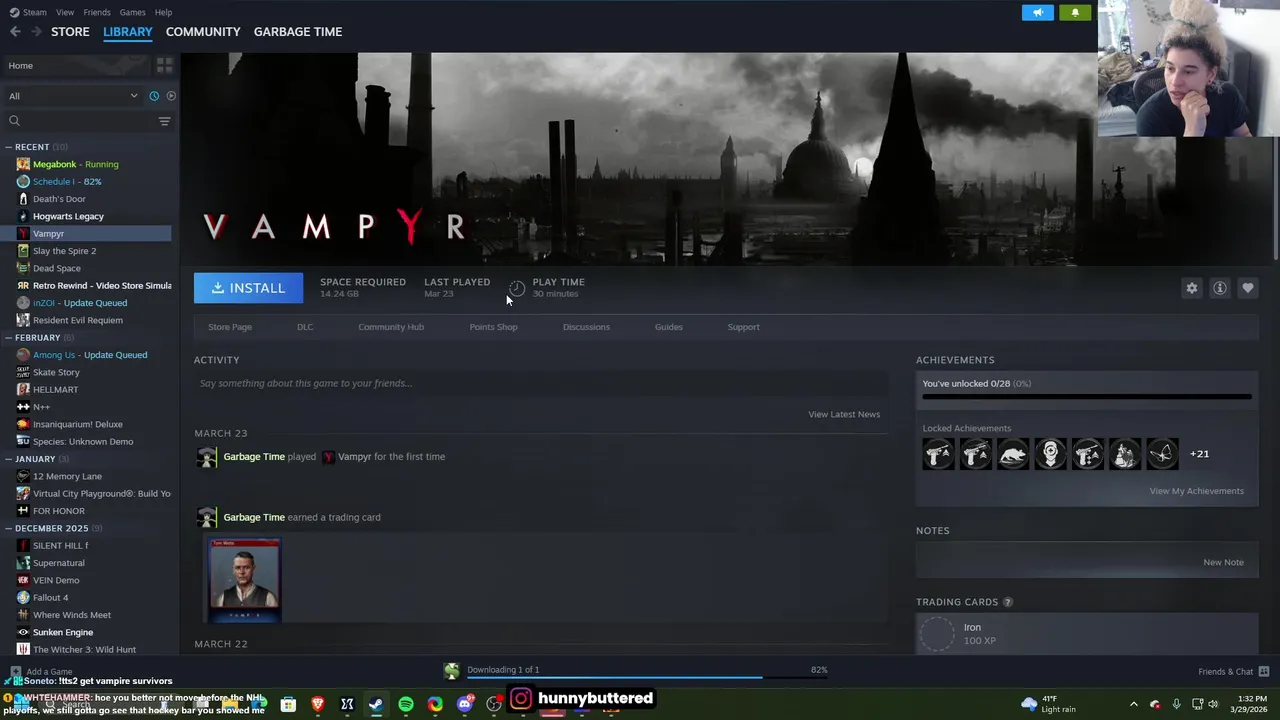The image size is (1280, 720).
Task: Open Spotify from the taskbar
Action: coord(406,704)
